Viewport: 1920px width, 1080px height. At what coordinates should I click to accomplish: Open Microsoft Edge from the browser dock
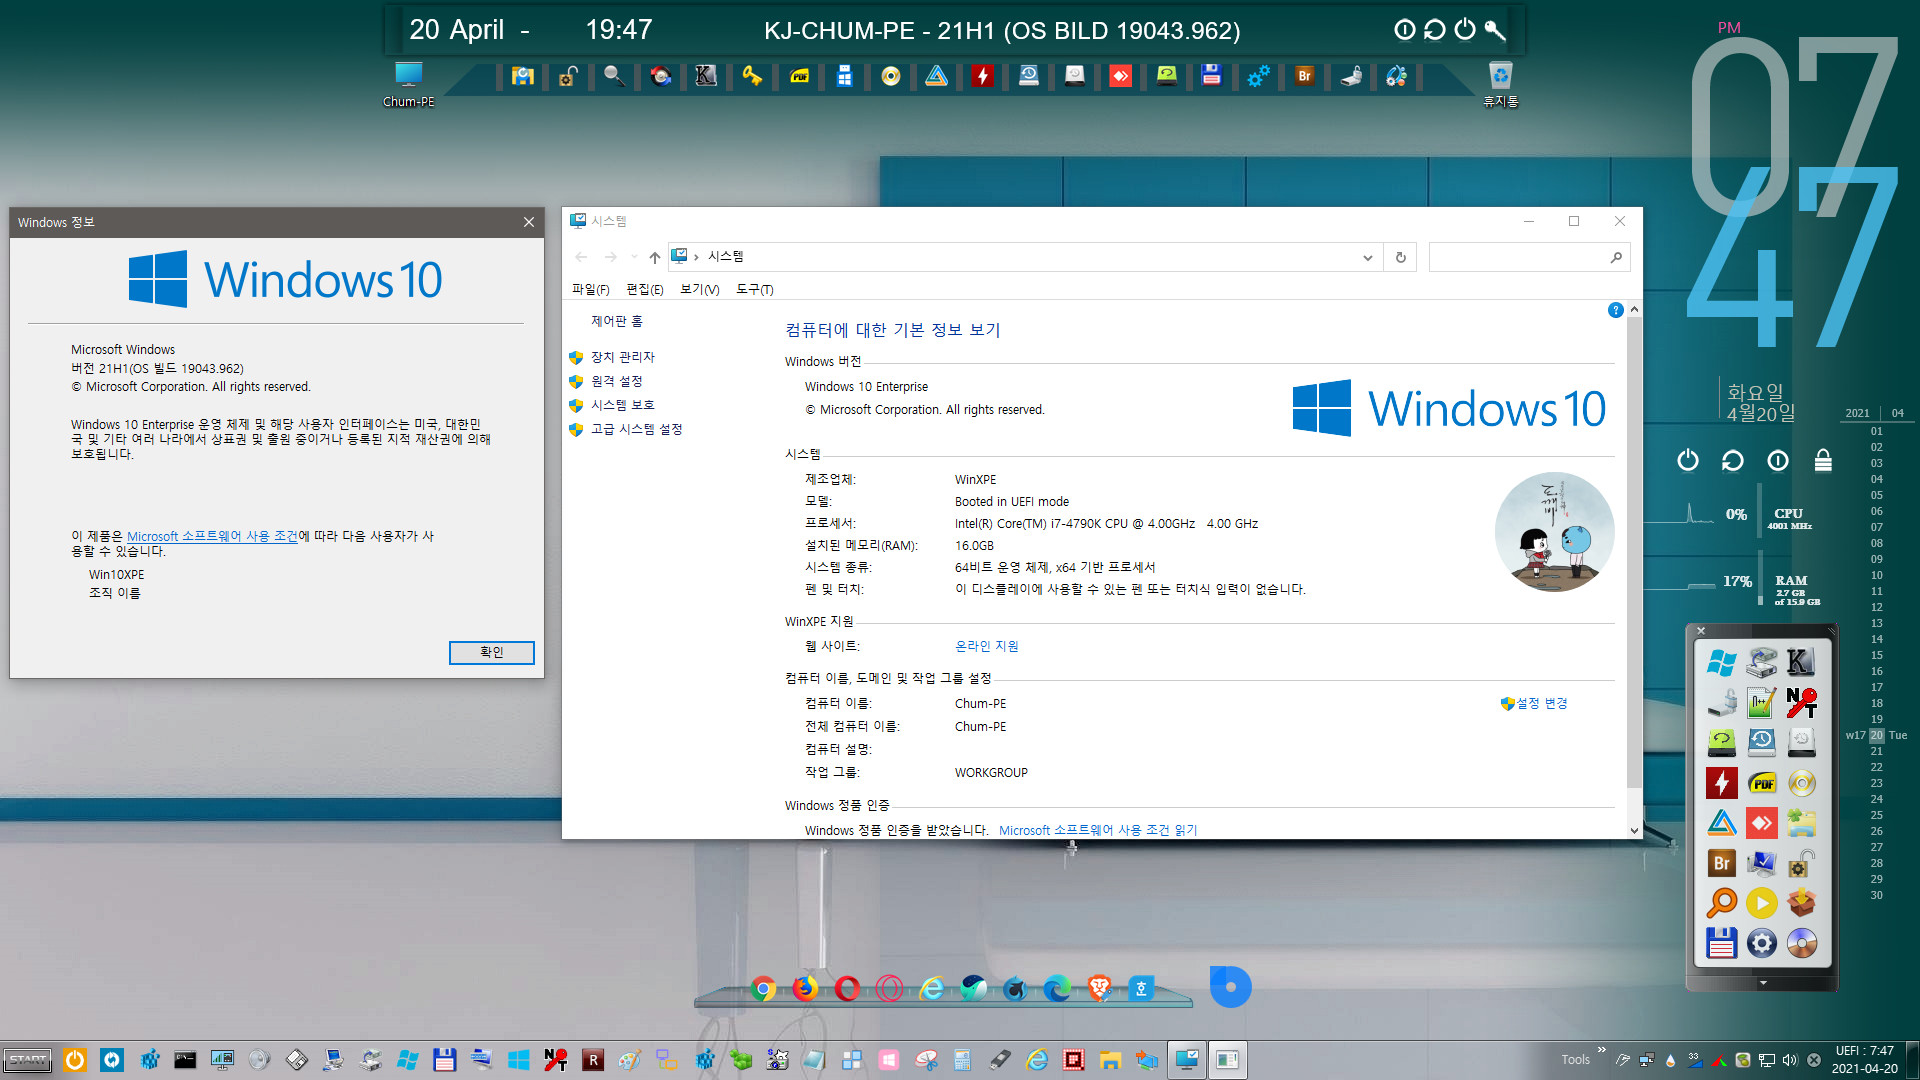(1057, 989)
